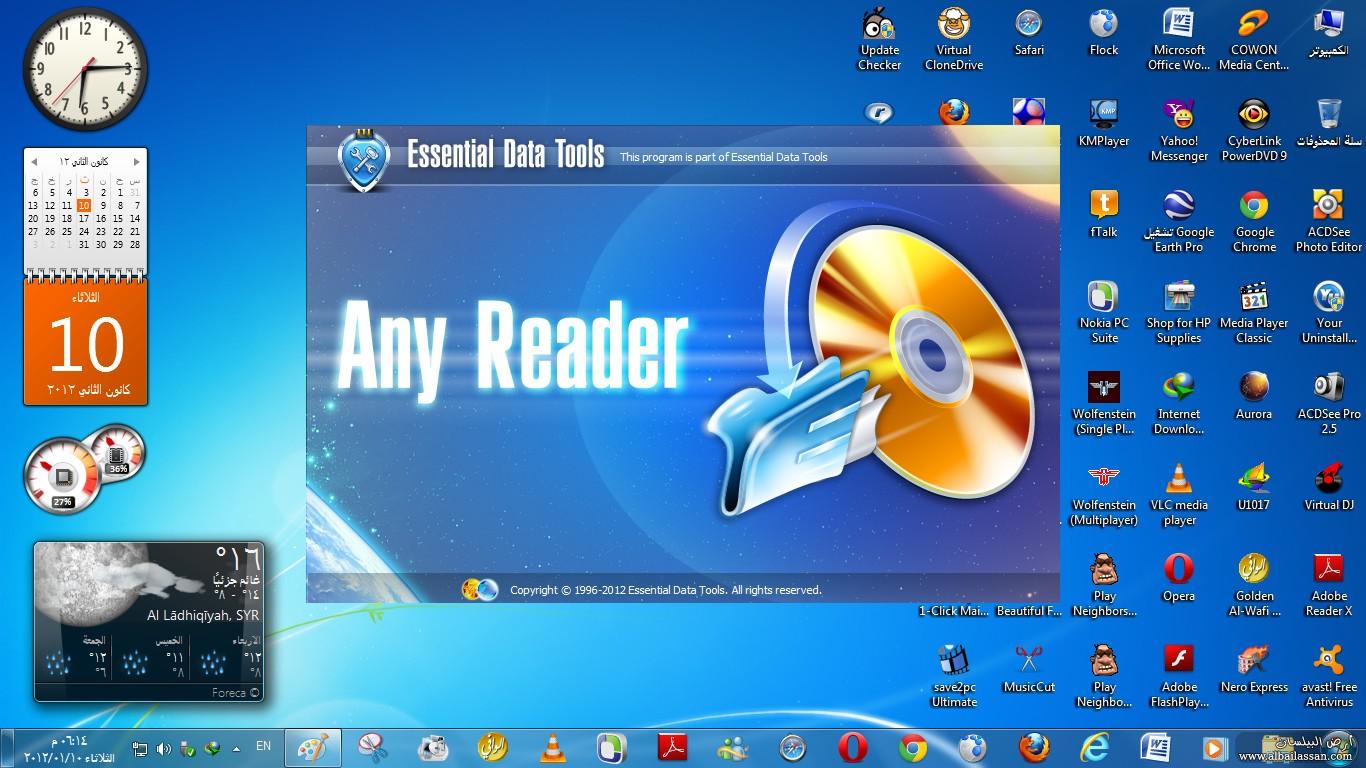Launch Media Player Classic desktop icon

pos(1254,313)
